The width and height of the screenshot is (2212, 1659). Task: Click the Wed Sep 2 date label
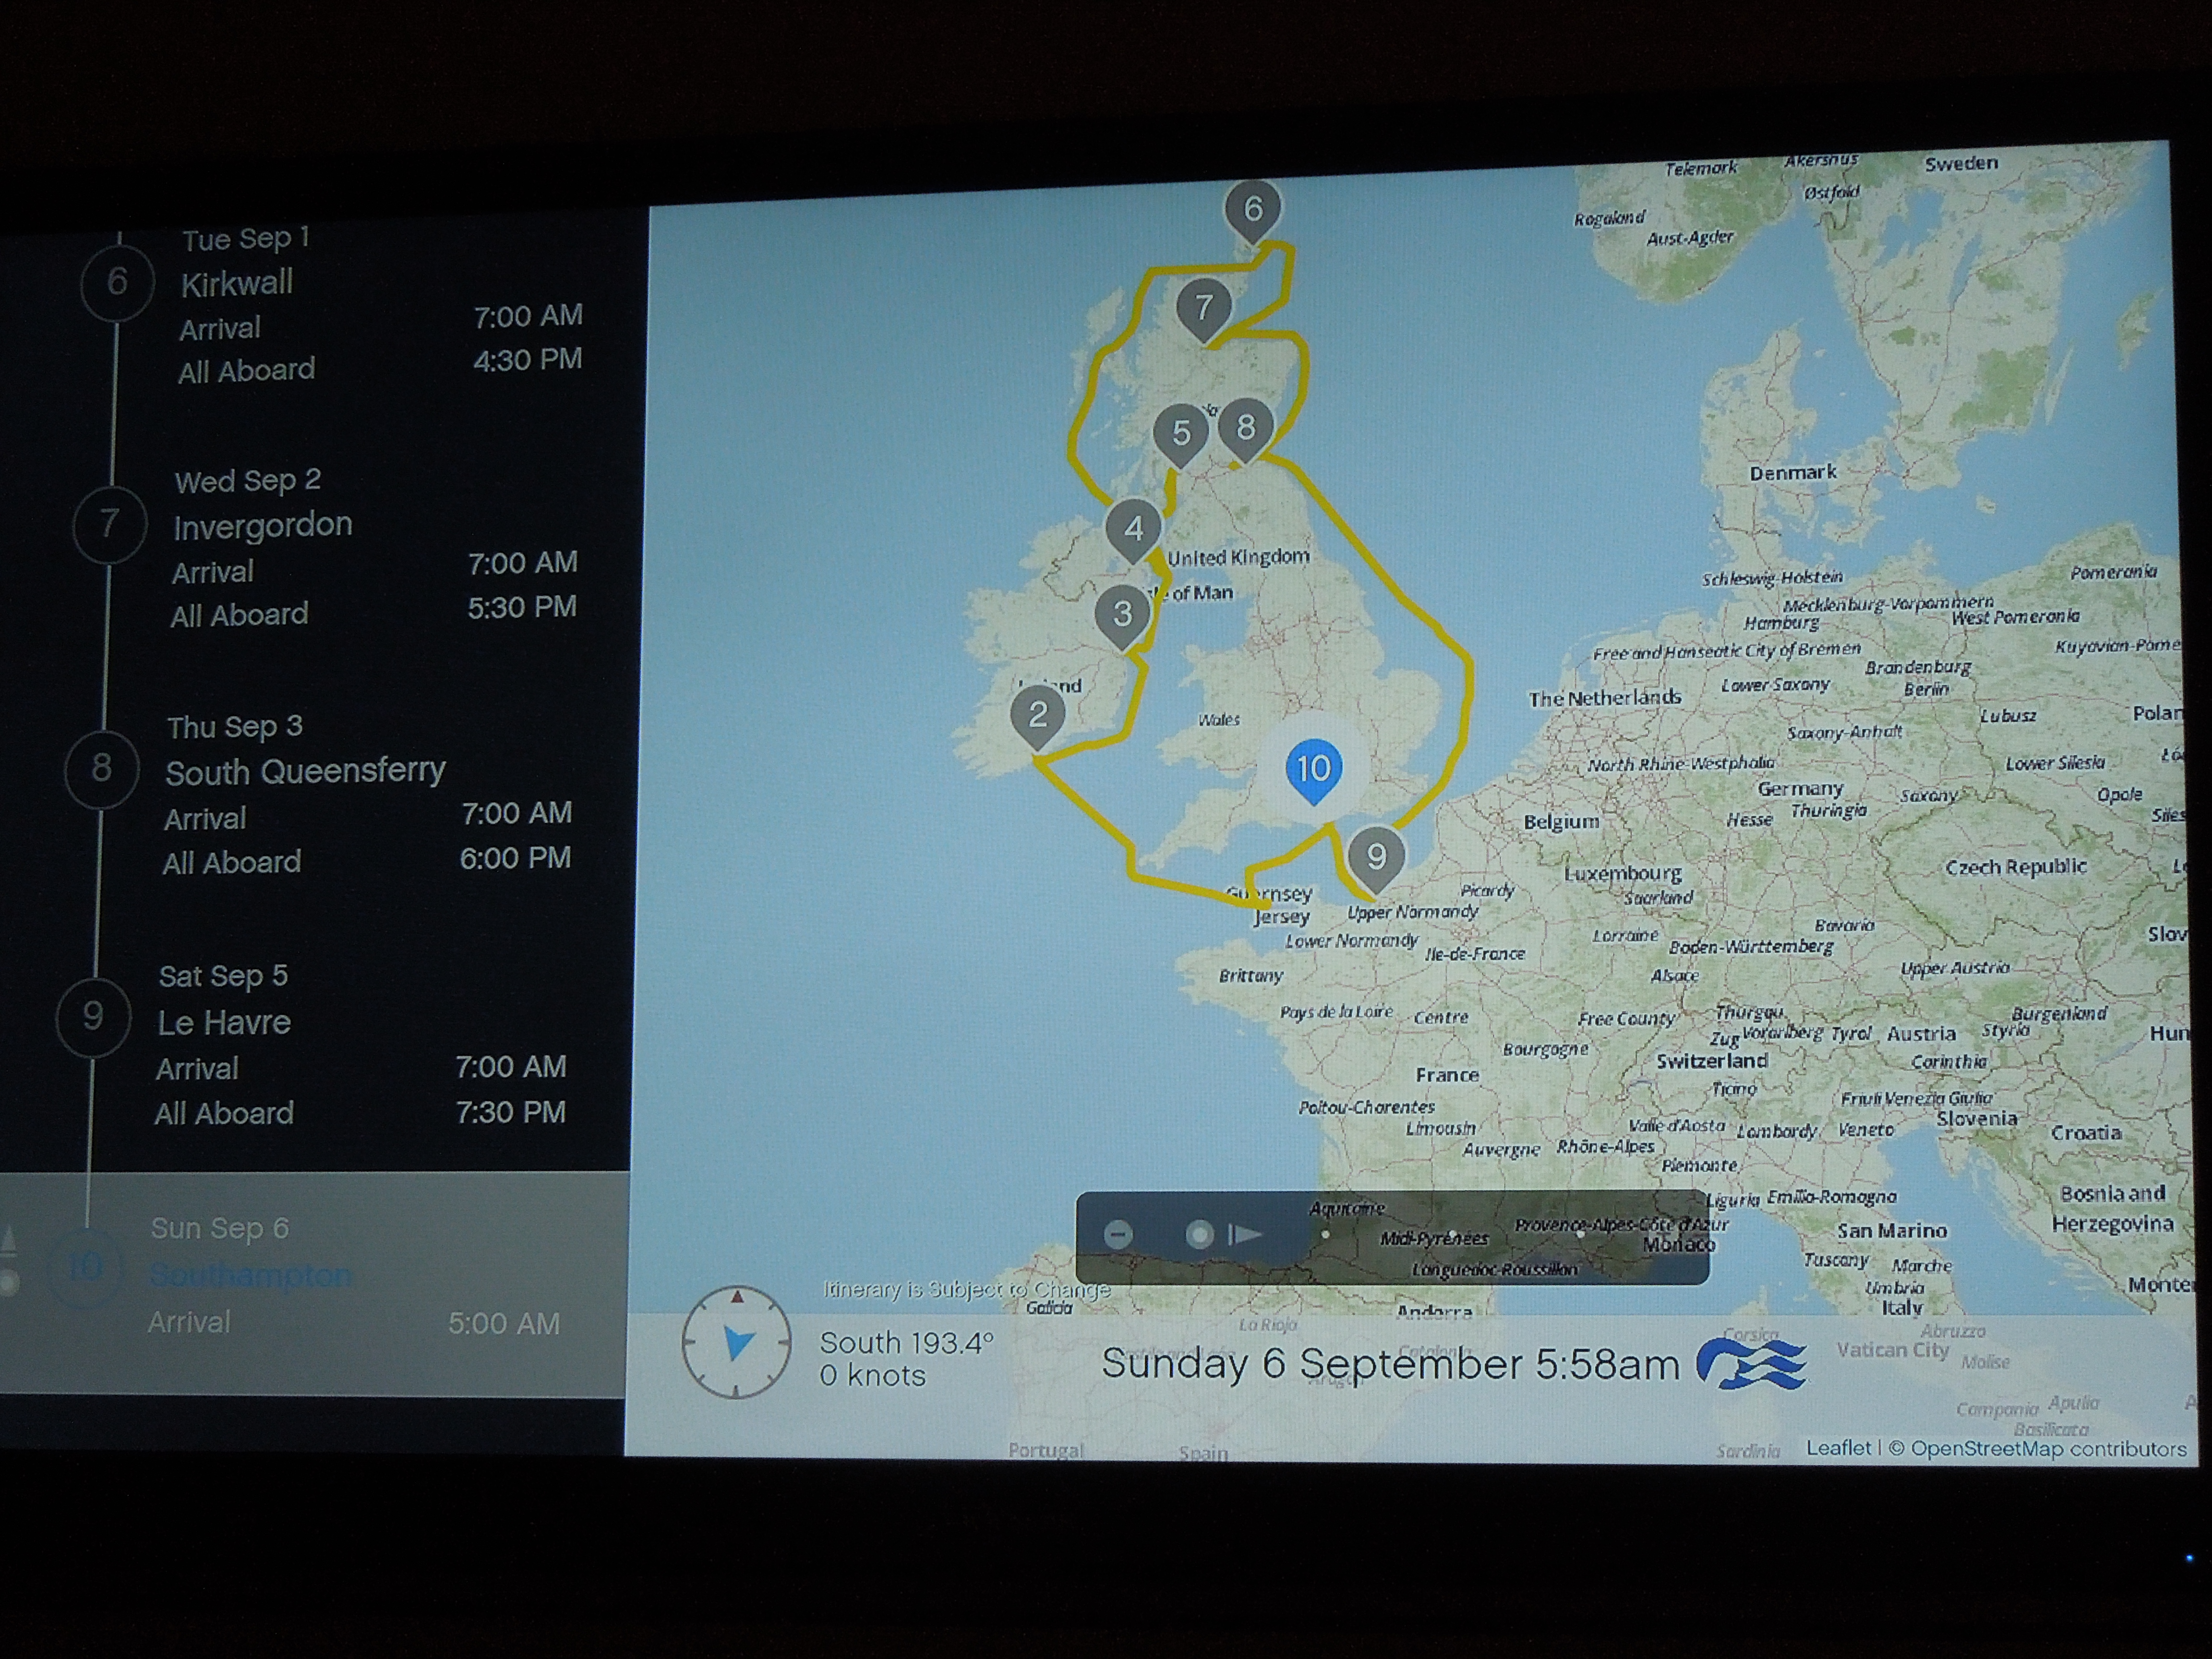pyautogui.click(x=247, y=481)
